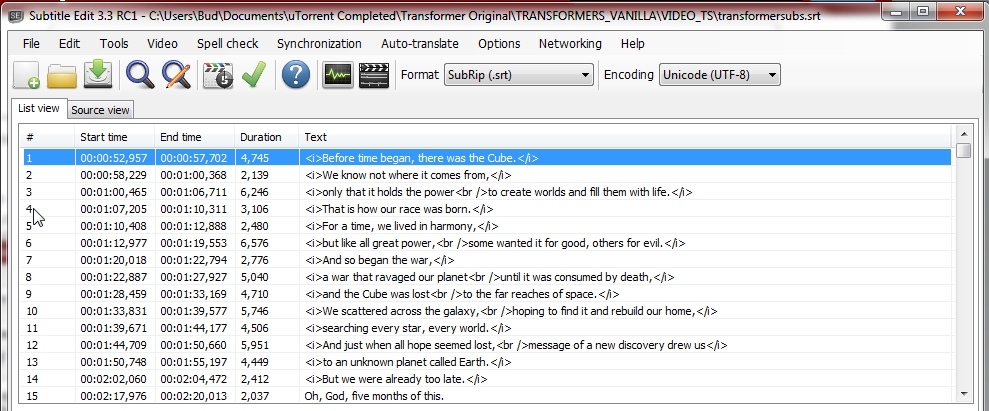Open the Help menu
This screenshot has height=411, width=989.
(x=633, y=43)
